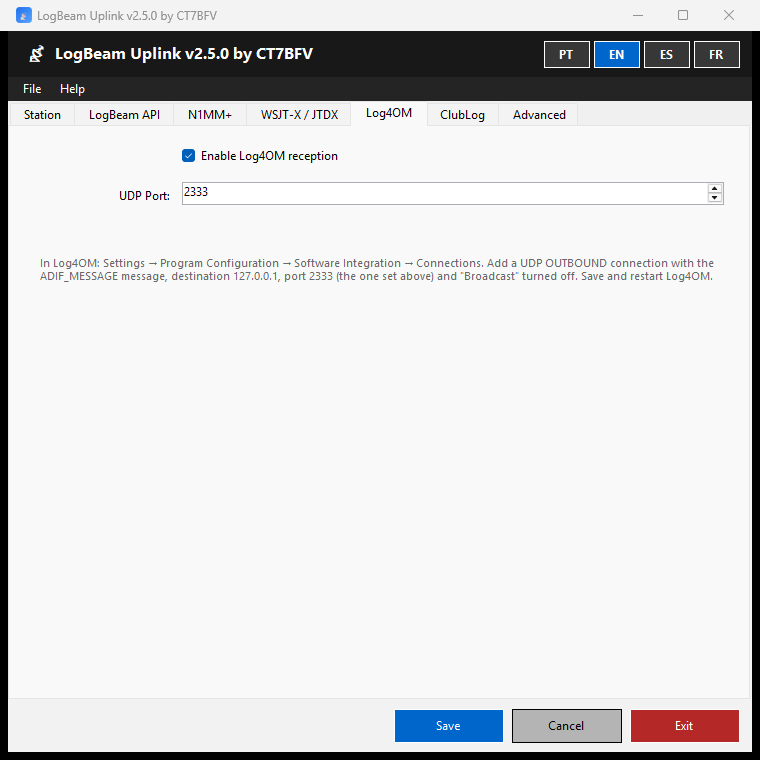Click the Log4OM setup instructions text
Viewport: 760px width, 760px height.
[x=377, y=269]
